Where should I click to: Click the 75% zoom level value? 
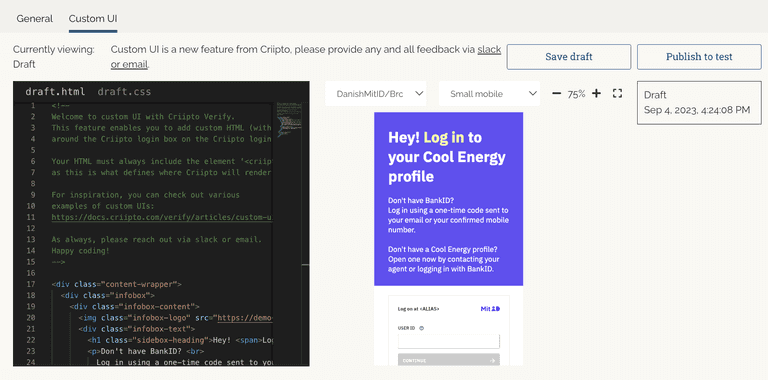point(576,94)
